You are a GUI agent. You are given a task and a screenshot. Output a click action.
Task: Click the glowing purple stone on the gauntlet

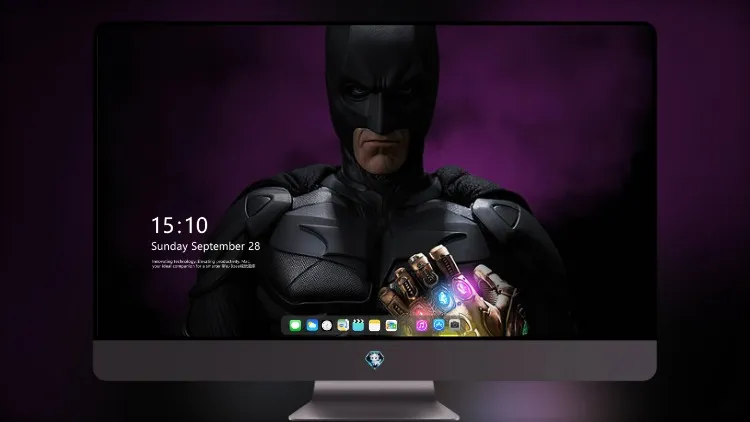click(x=462, y=289)
